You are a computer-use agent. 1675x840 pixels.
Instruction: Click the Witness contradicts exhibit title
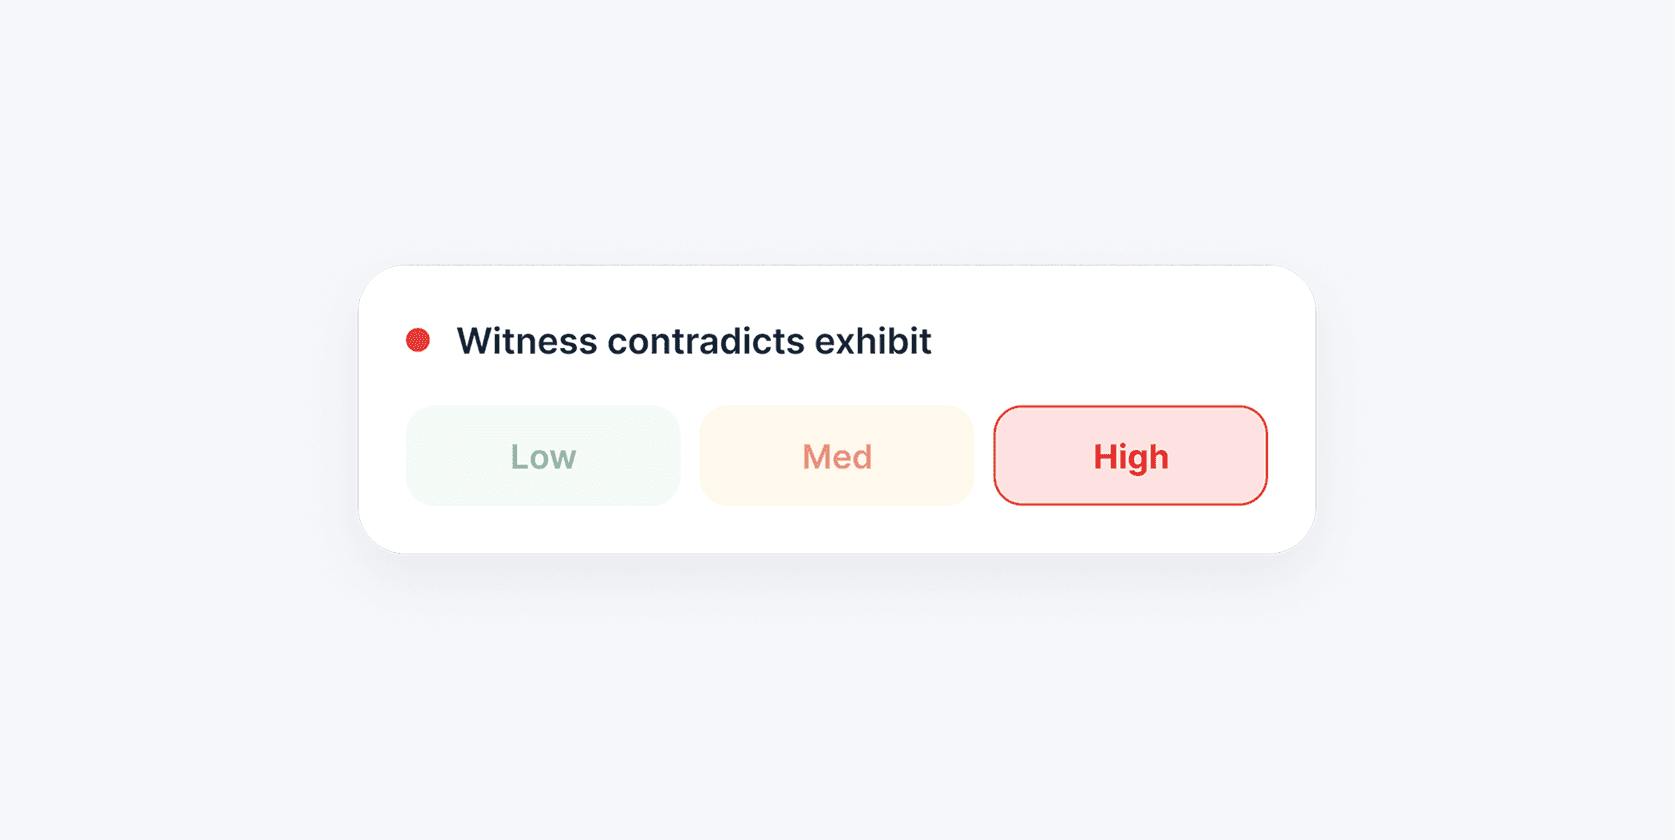[x=694, y=341]
